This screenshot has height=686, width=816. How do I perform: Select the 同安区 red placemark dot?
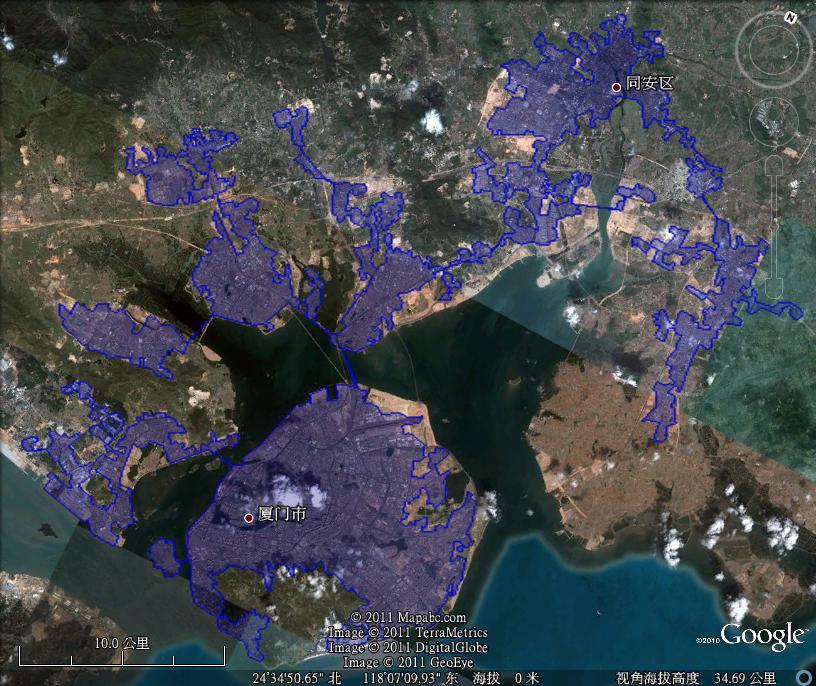(x=617, y=87)
